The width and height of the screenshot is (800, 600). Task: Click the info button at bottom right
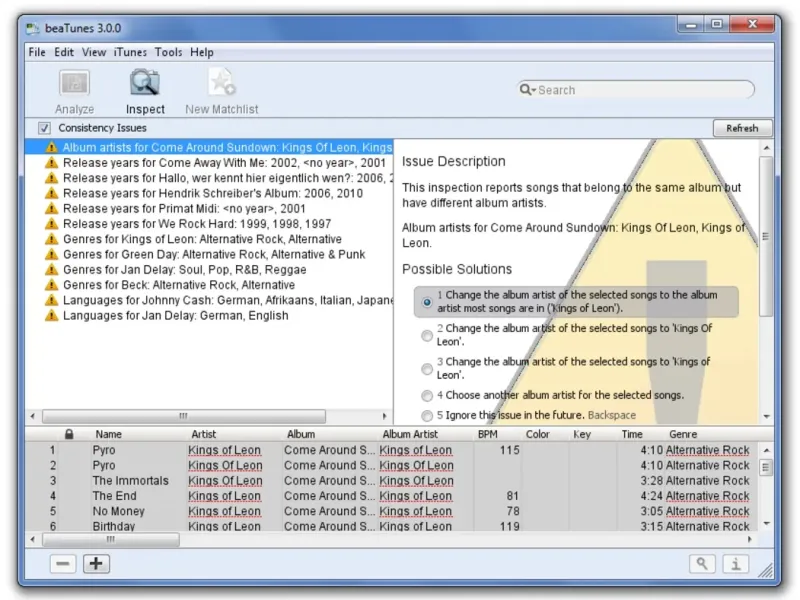coord(736,564)
